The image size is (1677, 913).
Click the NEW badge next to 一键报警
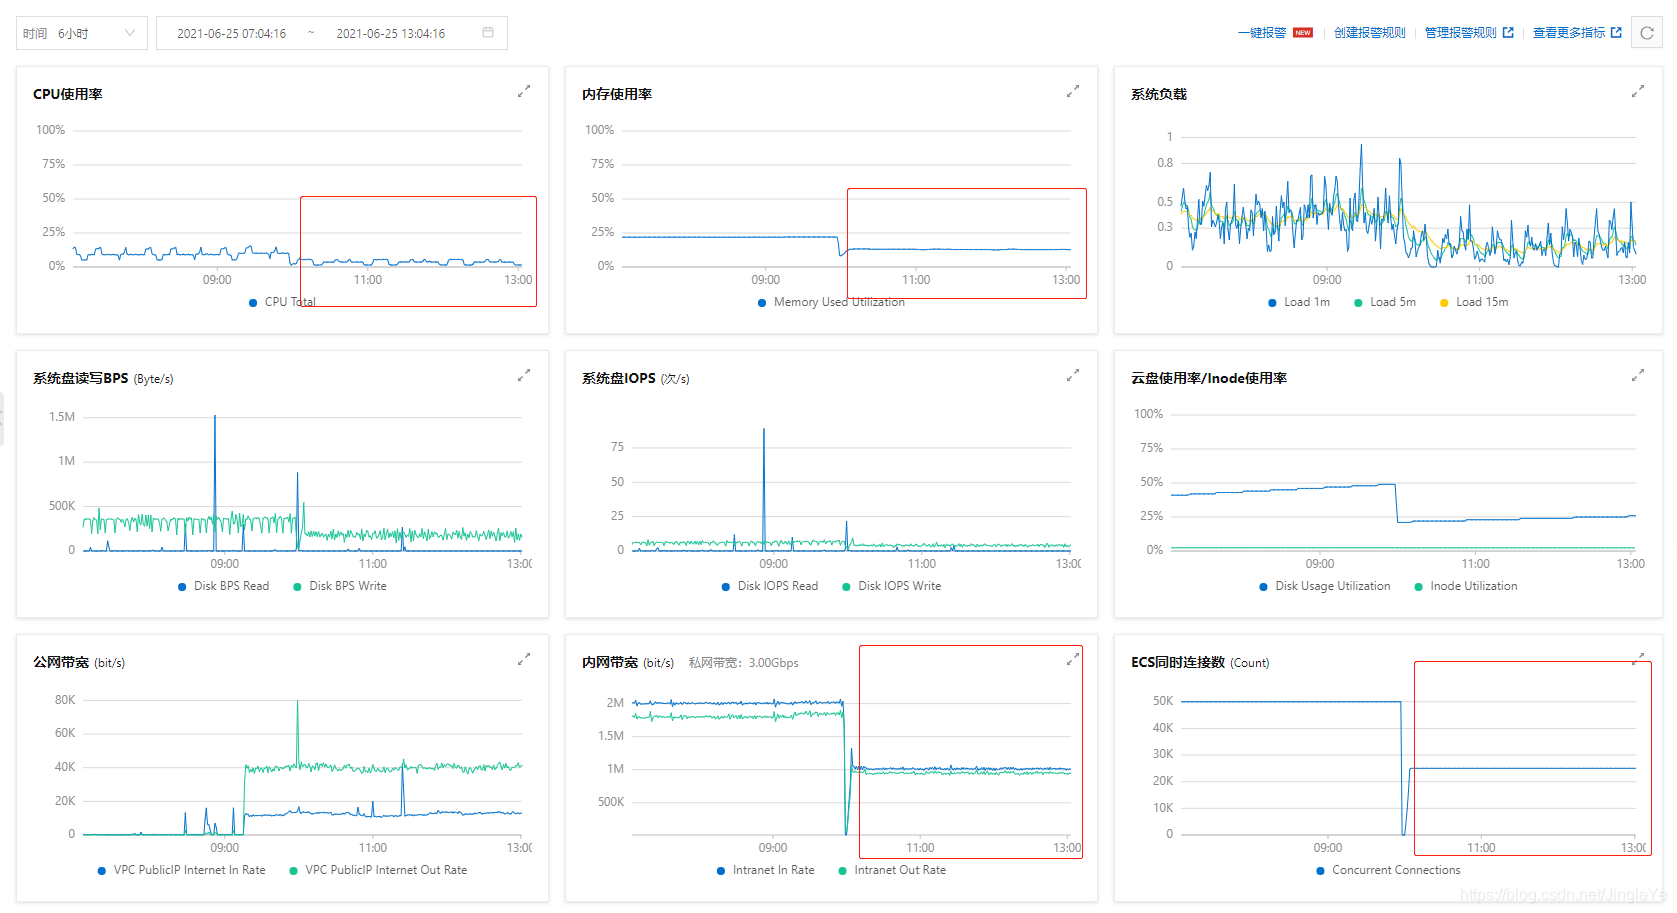[x=1302, y=33]
